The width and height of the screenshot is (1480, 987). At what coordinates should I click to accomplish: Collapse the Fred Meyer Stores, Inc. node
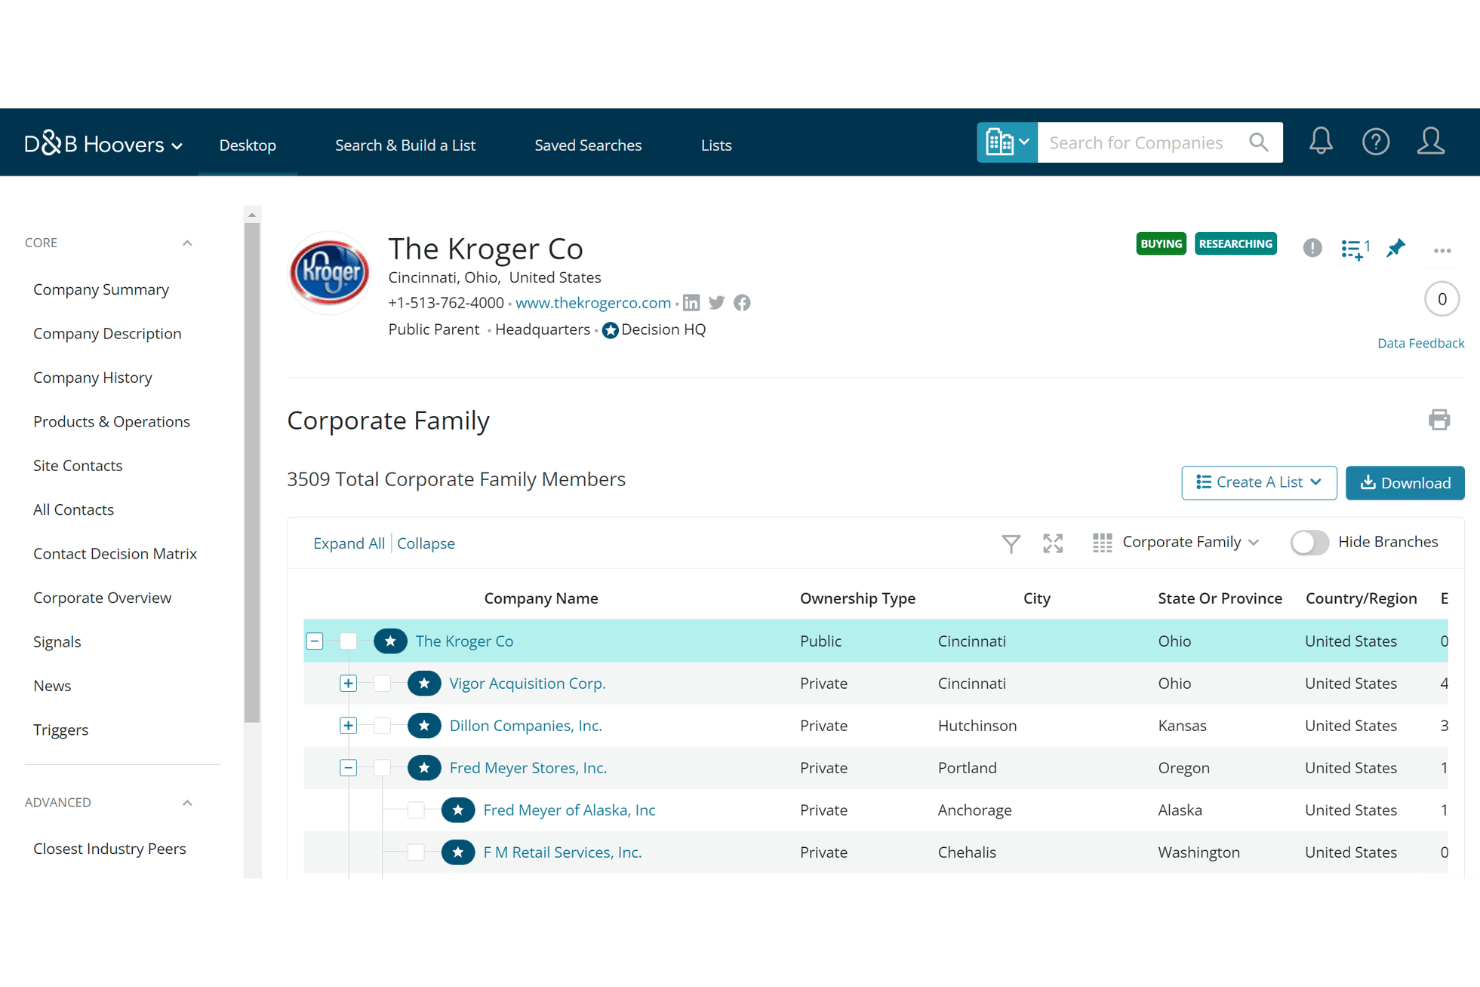(348, 768)
